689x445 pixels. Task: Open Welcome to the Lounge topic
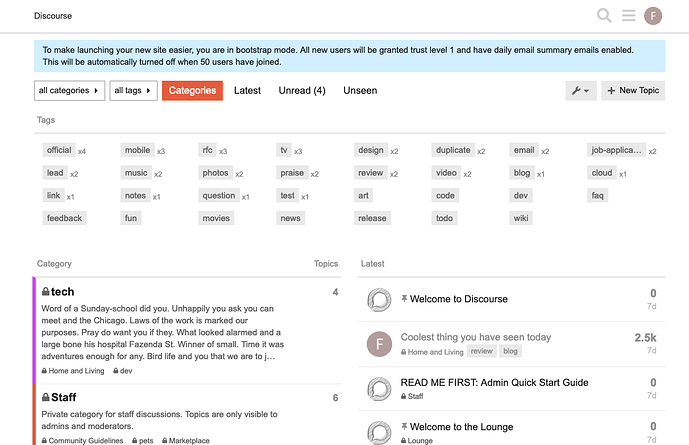point(461,427)
